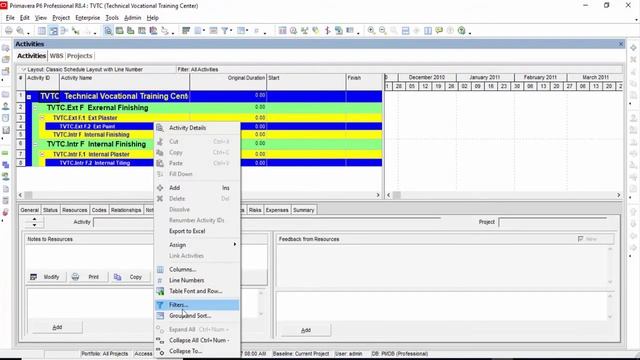Select TVTC.Intr F.2 Internal Tiling row

coord(213,163)
